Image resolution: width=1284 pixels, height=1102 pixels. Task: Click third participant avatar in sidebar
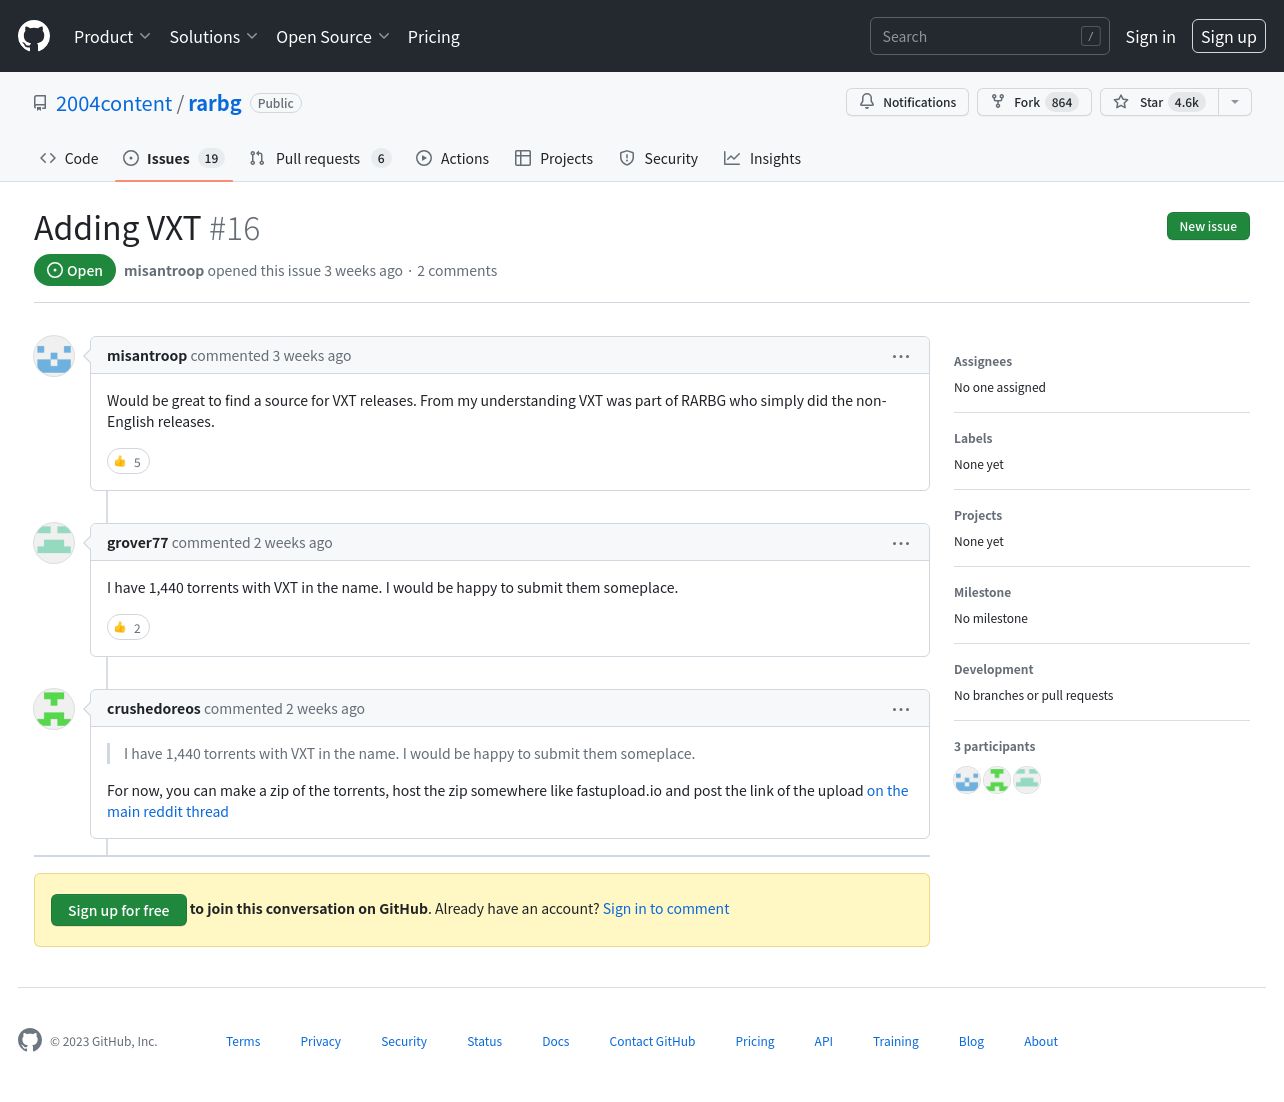click(1027, 780)
